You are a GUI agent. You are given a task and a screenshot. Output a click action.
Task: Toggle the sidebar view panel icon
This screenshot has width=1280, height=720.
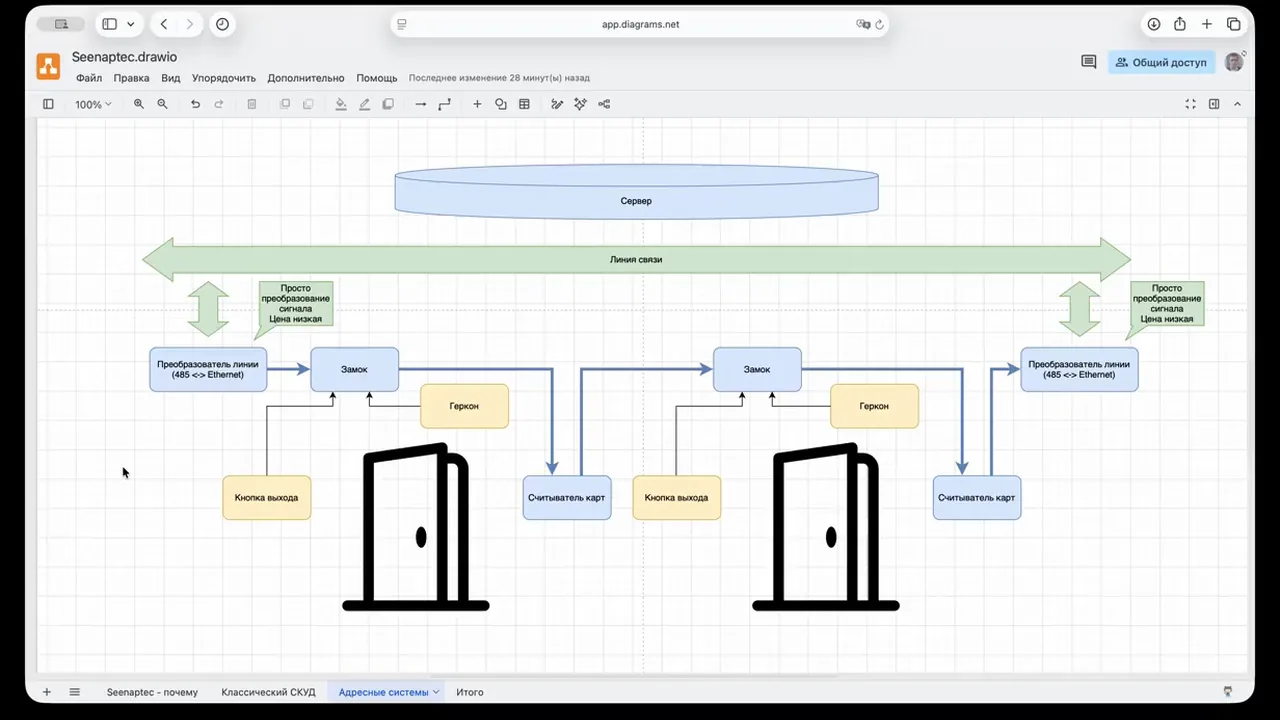pyautogui.click(x=48, y=104)
